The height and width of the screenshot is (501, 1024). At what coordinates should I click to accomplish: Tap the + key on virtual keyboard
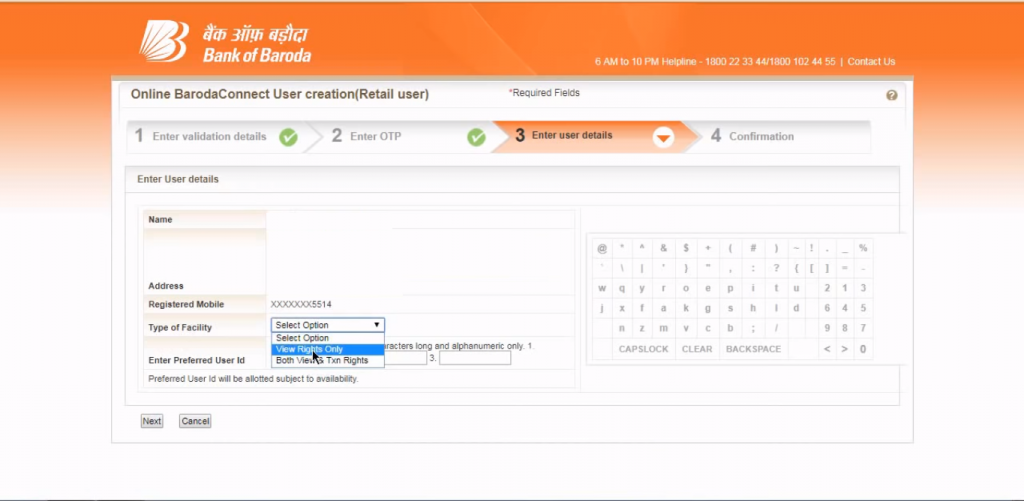point(708,248)
